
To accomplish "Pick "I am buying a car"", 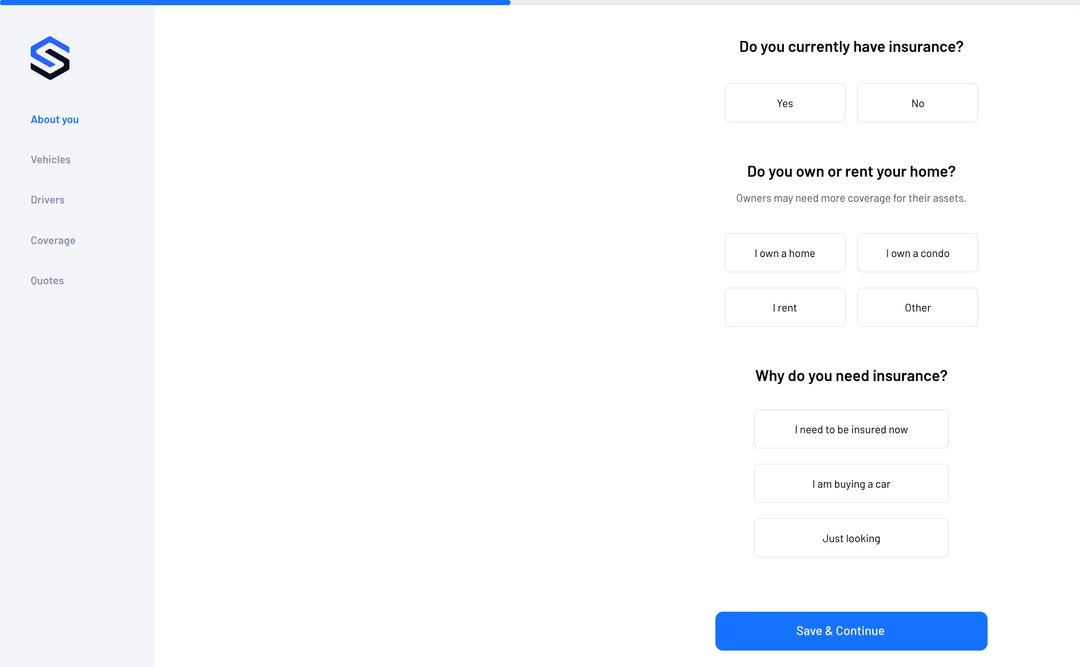I will [x=851, y=483].
